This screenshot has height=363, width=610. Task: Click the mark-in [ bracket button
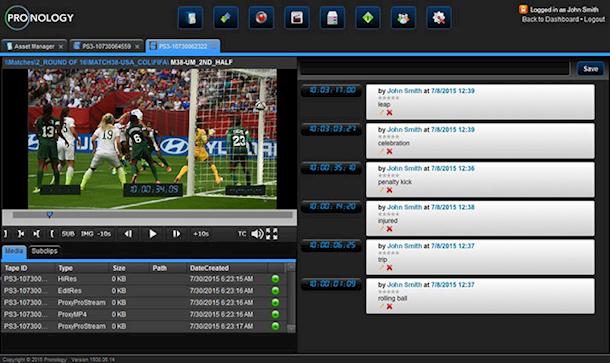coord(52,234)
